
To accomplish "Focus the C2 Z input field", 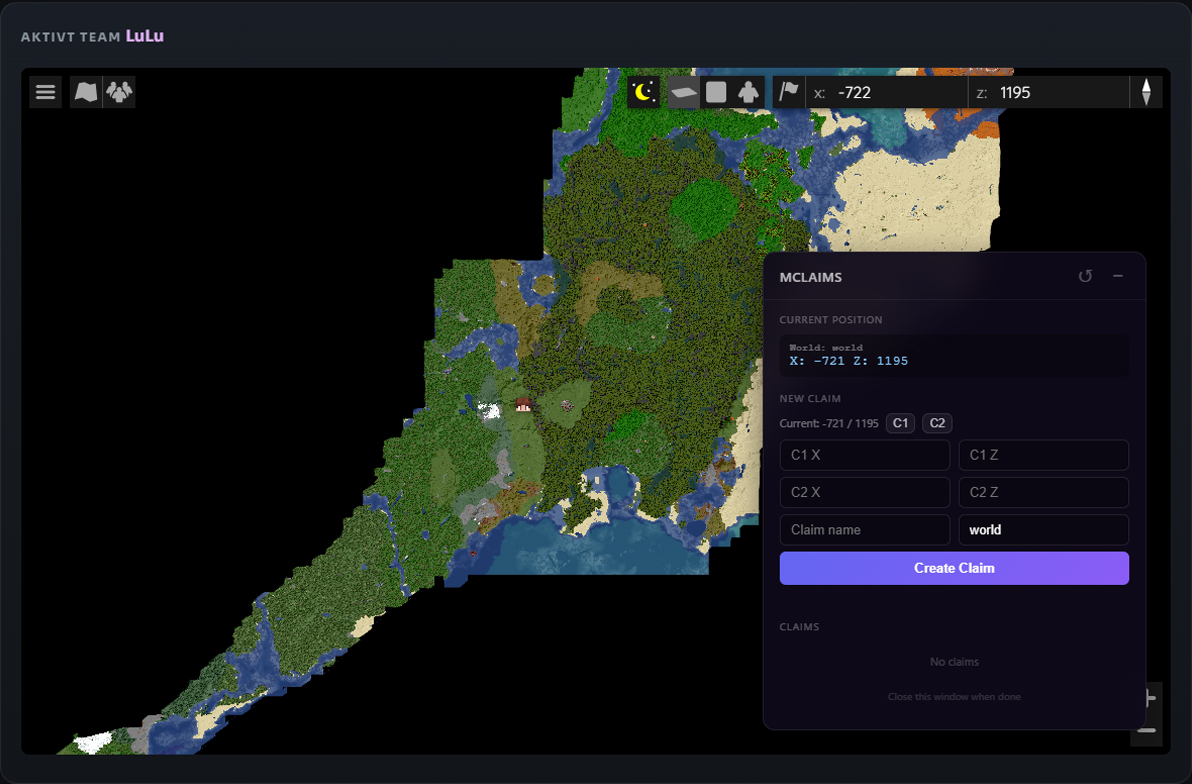I will pyautogui.click(x=1044, y=492).
